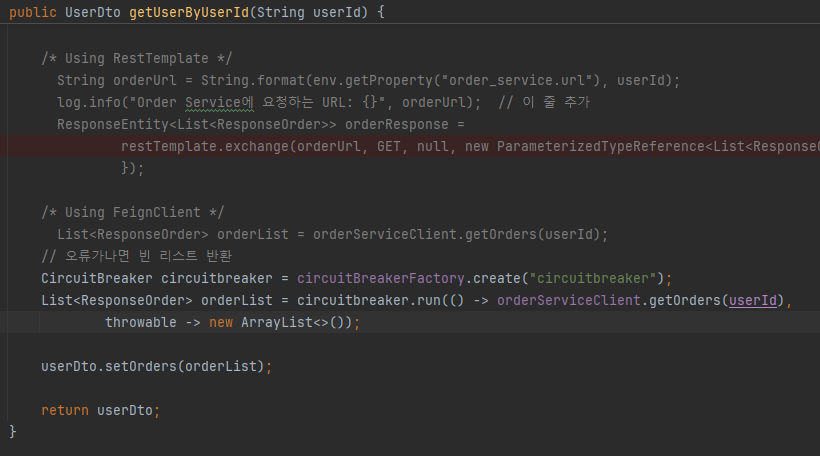Click the 'public' keyword
This screenshot has width=820, height=456.
[32, 12]
